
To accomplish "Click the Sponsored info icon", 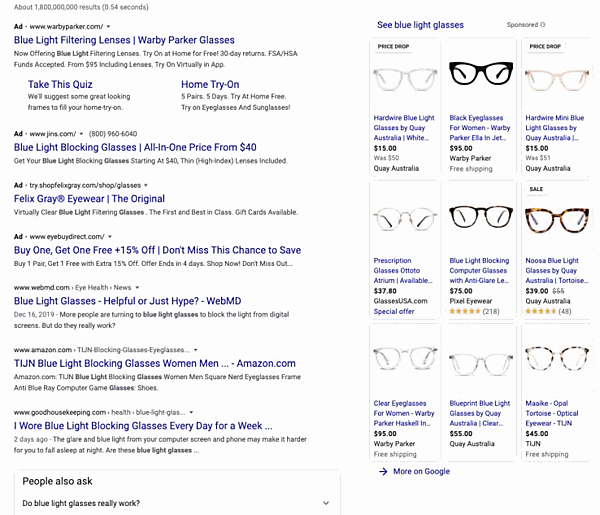I will tap(543, 25).
